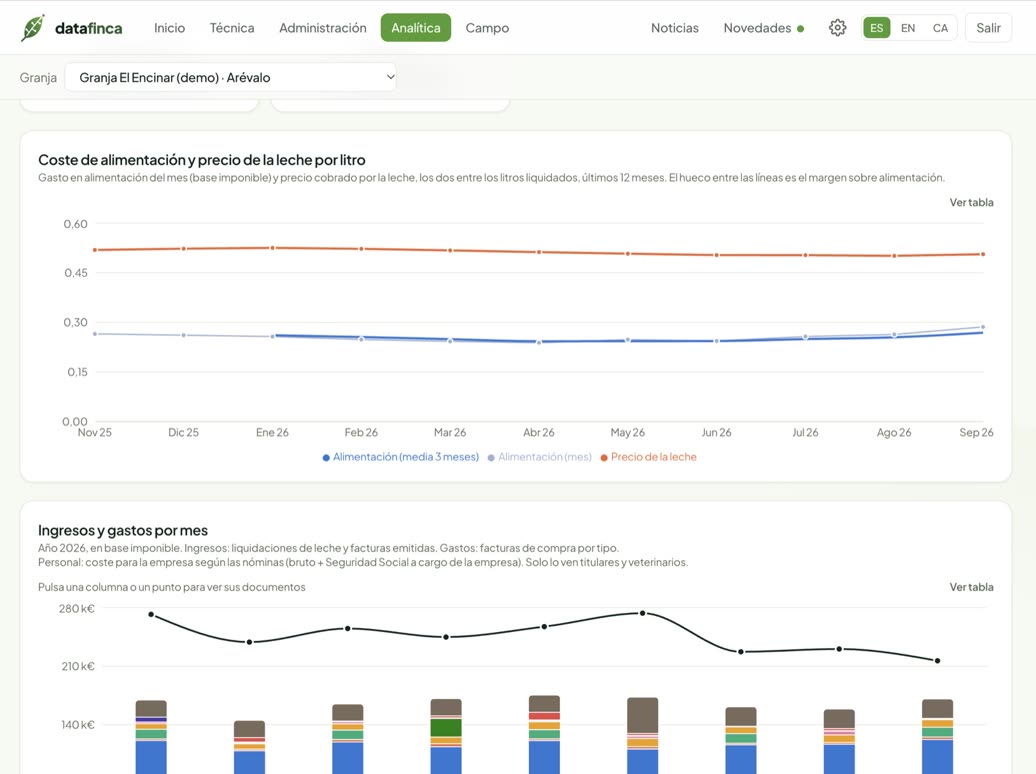Click the "280 k€" y-axis value

(x=77, y=609)
